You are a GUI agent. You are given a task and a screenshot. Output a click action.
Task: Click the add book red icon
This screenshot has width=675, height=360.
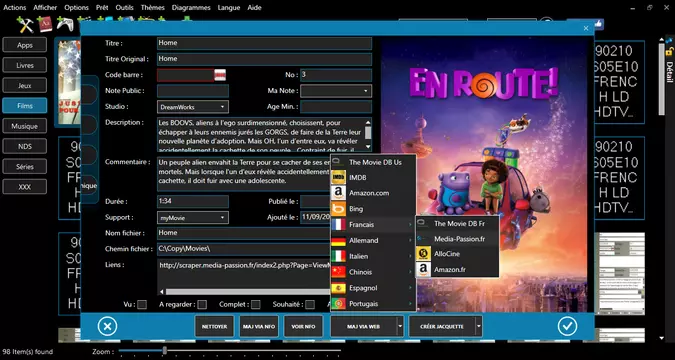[x=44, y=25]
